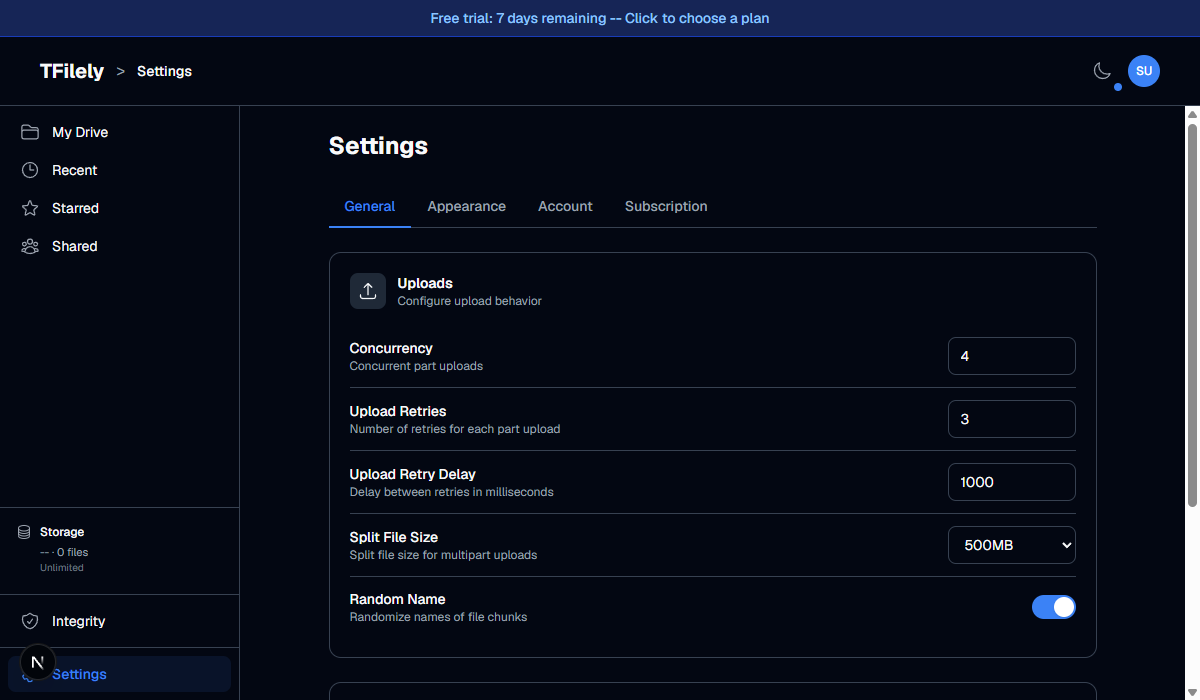
Task: Click the 'Randomize names of file chunks' text
Action: coord(438,617)
